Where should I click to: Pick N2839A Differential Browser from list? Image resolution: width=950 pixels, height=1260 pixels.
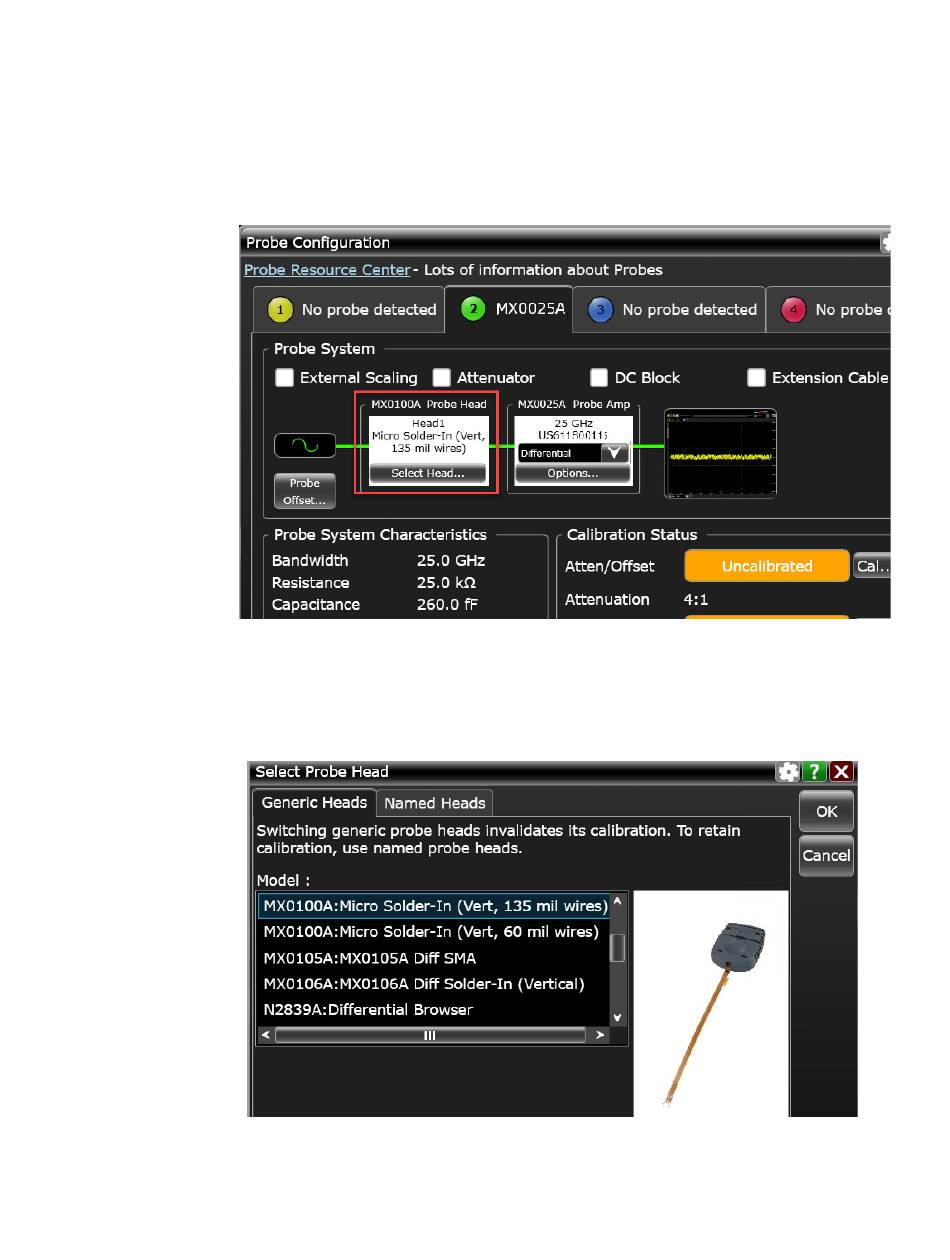click(434, 1010)
